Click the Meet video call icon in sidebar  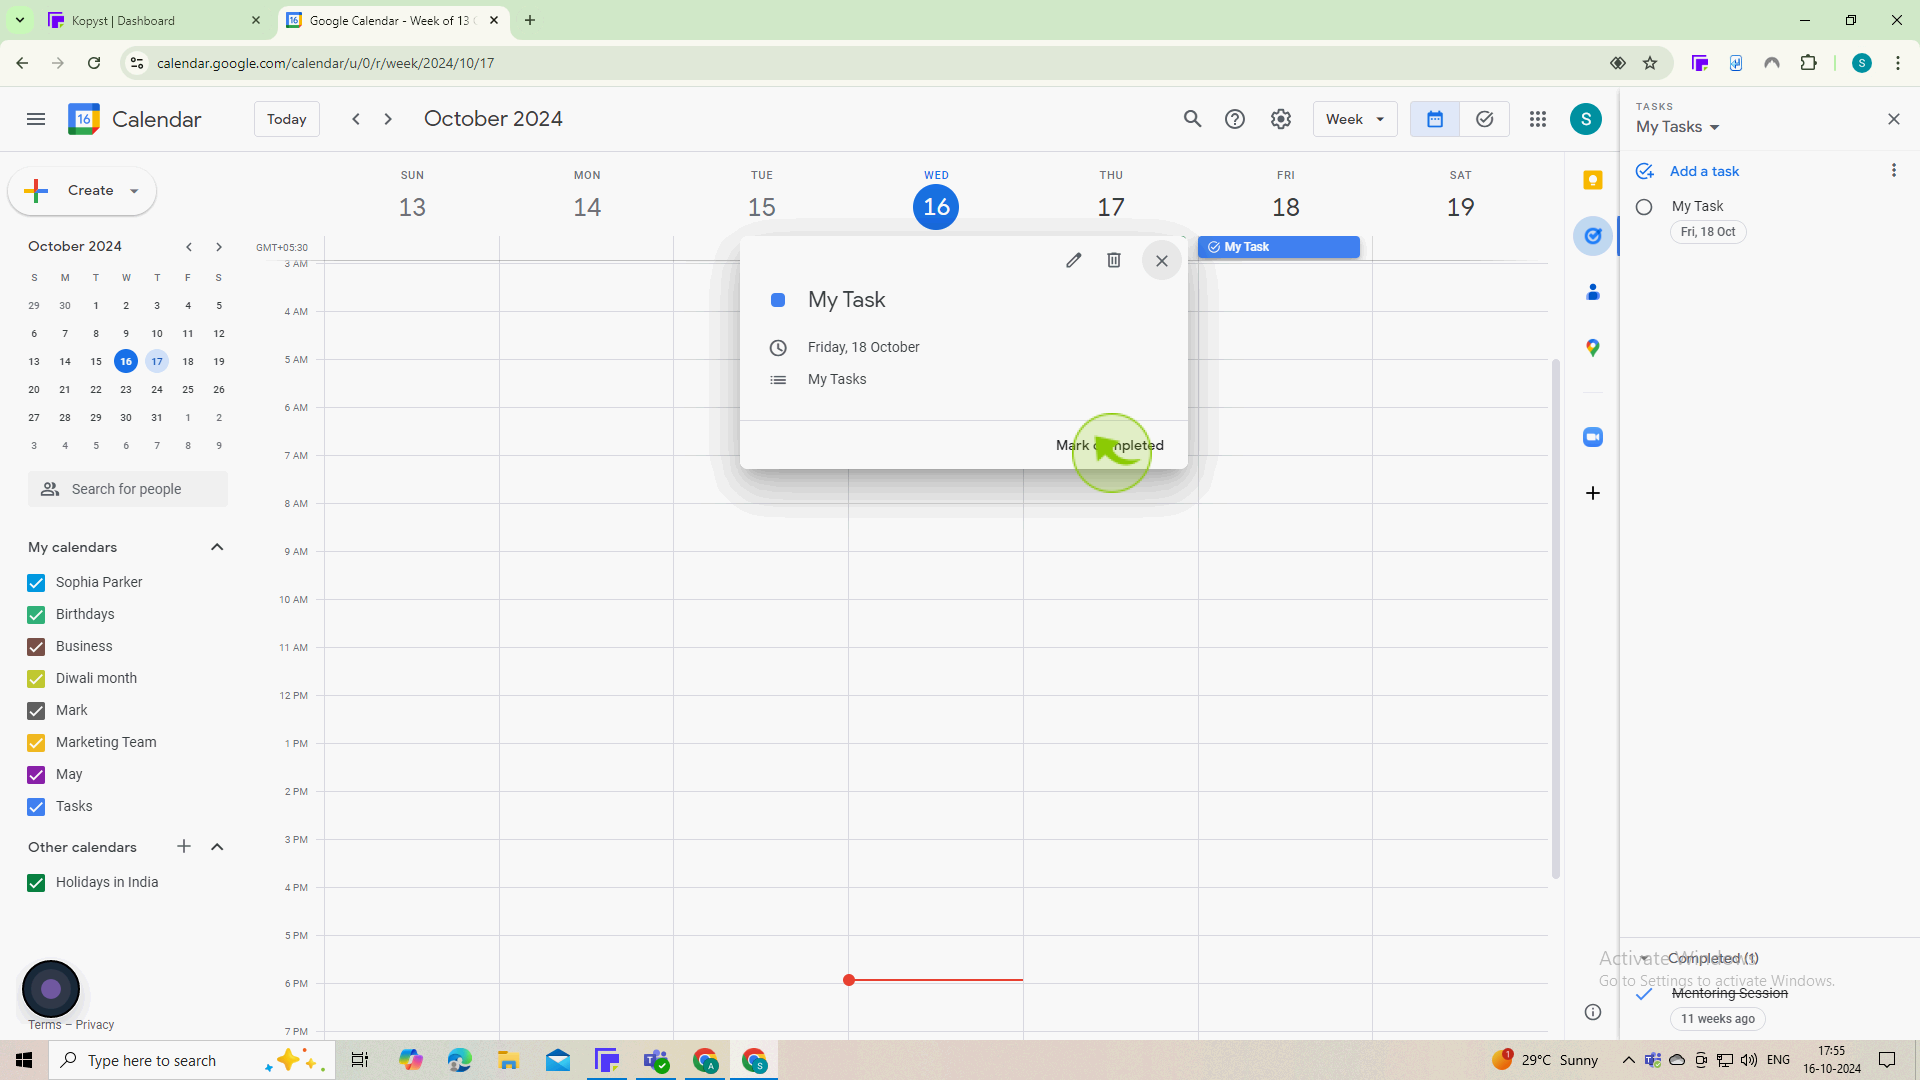(x=1593, y=436)
